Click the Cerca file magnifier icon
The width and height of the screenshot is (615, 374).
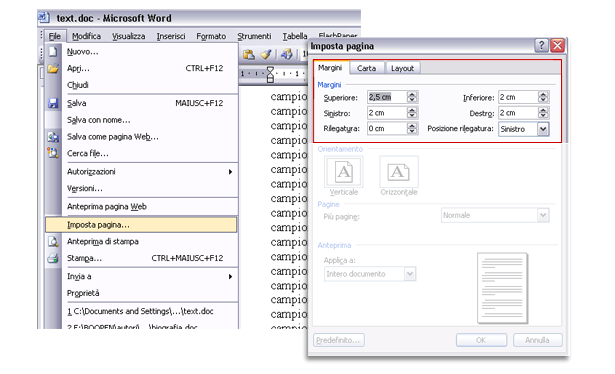[53, 153]
